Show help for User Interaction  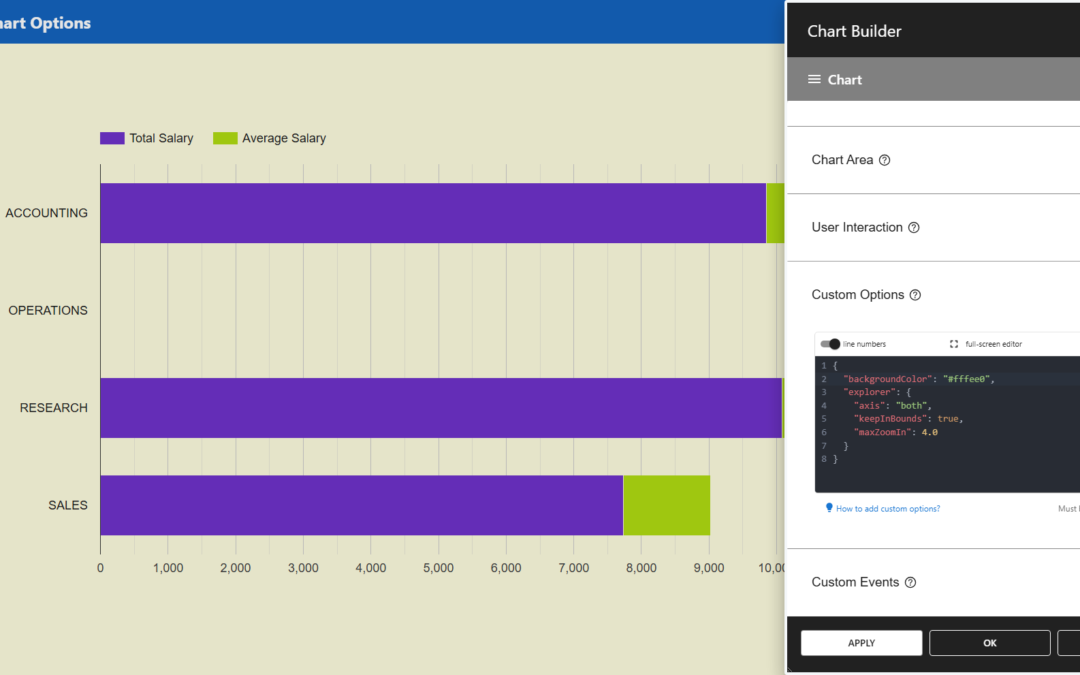[914, 227]
